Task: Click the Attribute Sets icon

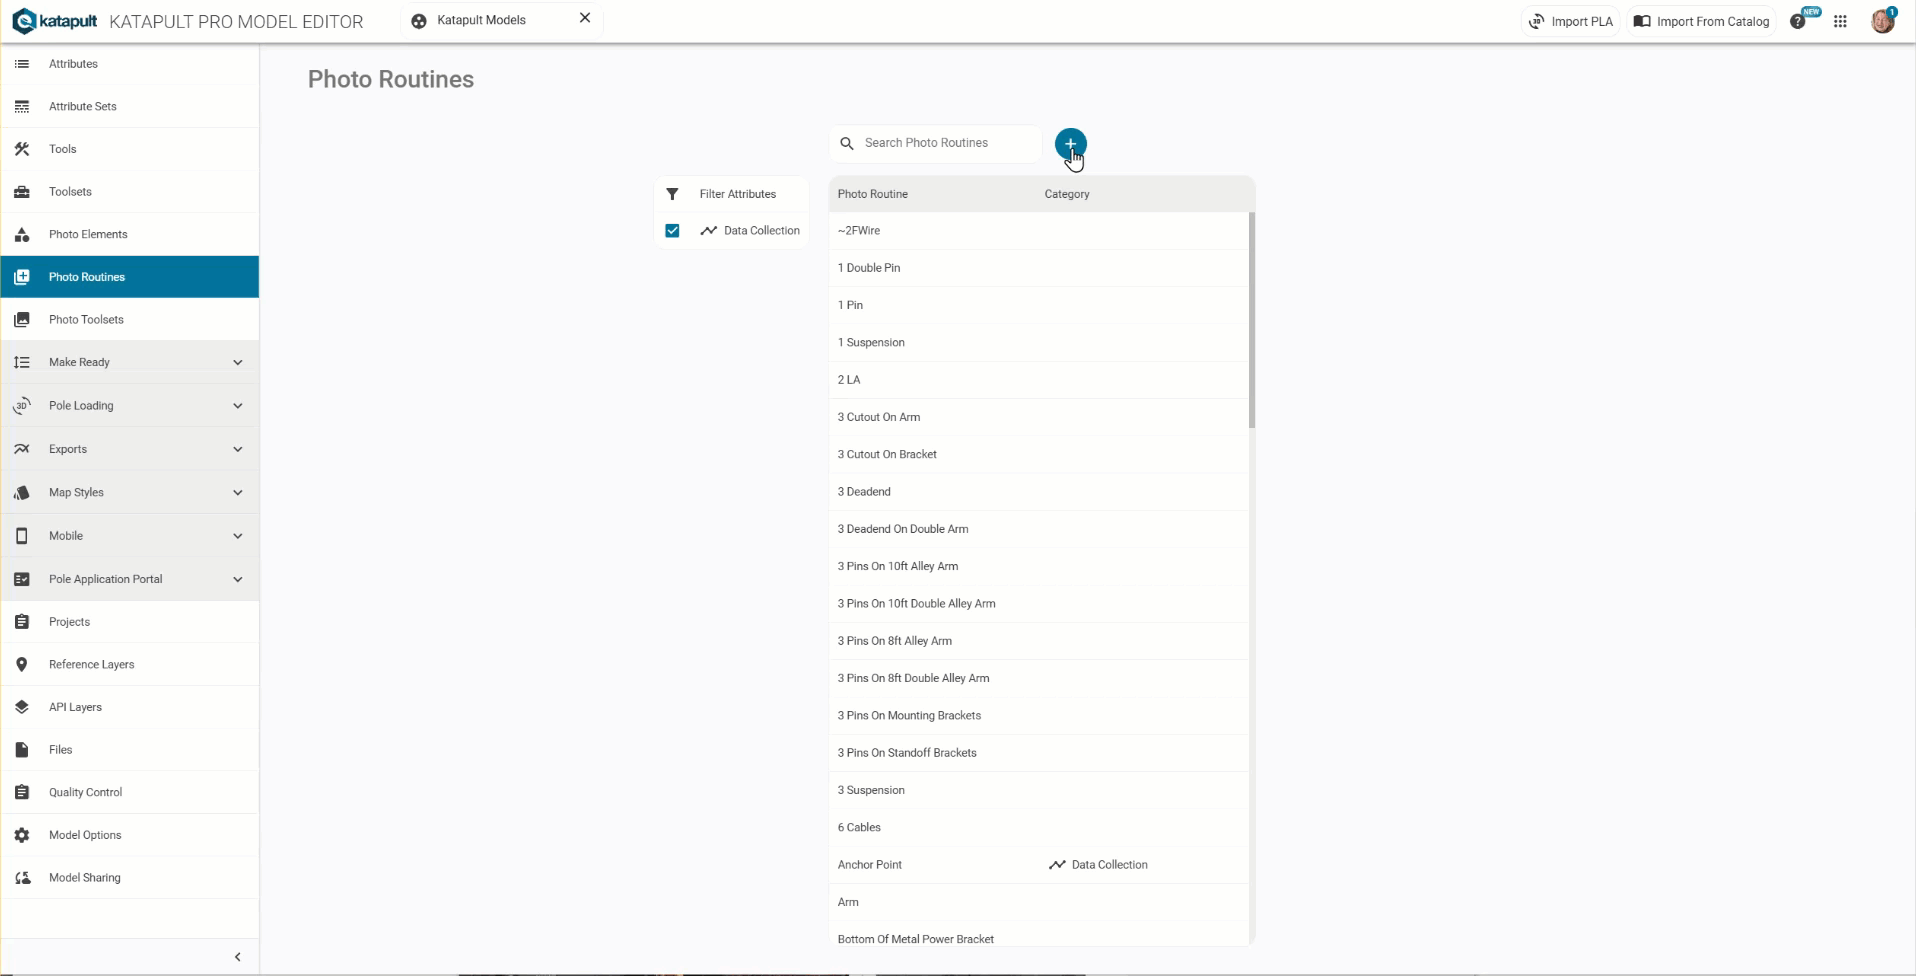Action: [22, 107]
